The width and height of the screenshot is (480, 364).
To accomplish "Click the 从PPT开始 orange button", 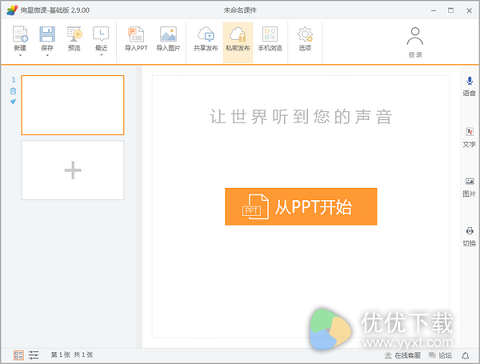I will pos(301,207).
